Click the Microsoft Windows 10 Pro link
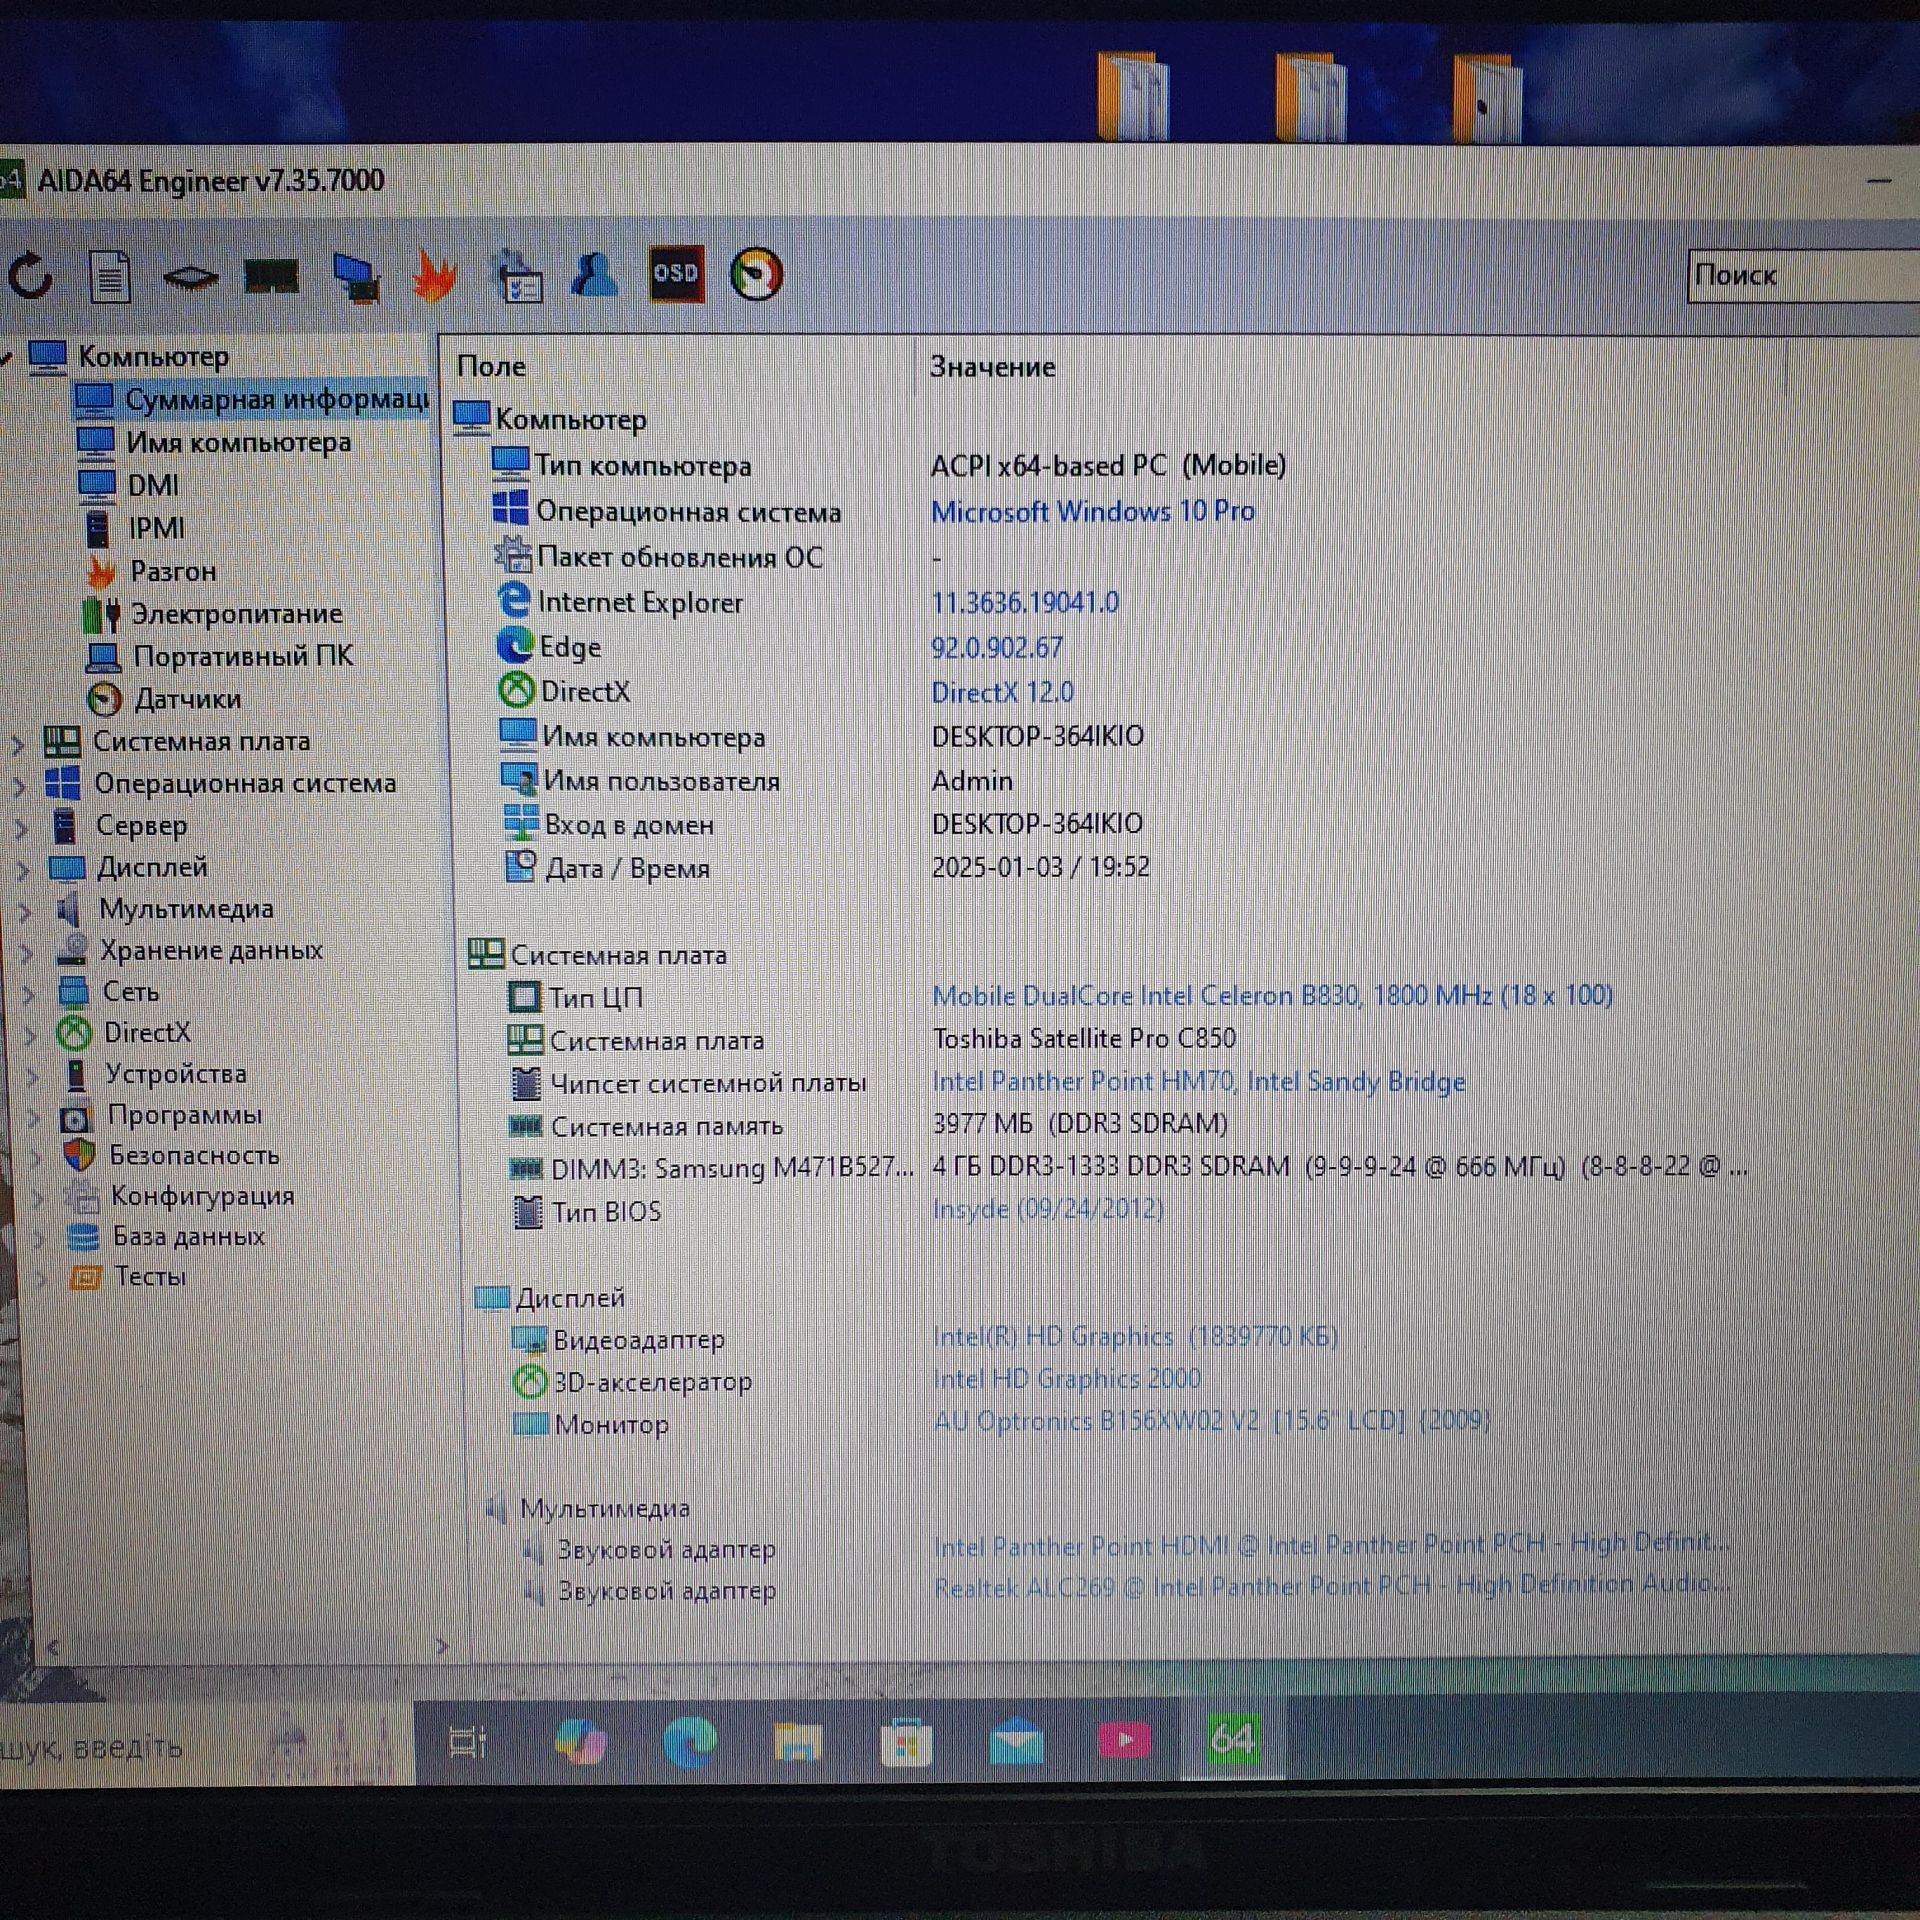The width and height of the screenshot is (1920, 1920). click(1093, 512)
